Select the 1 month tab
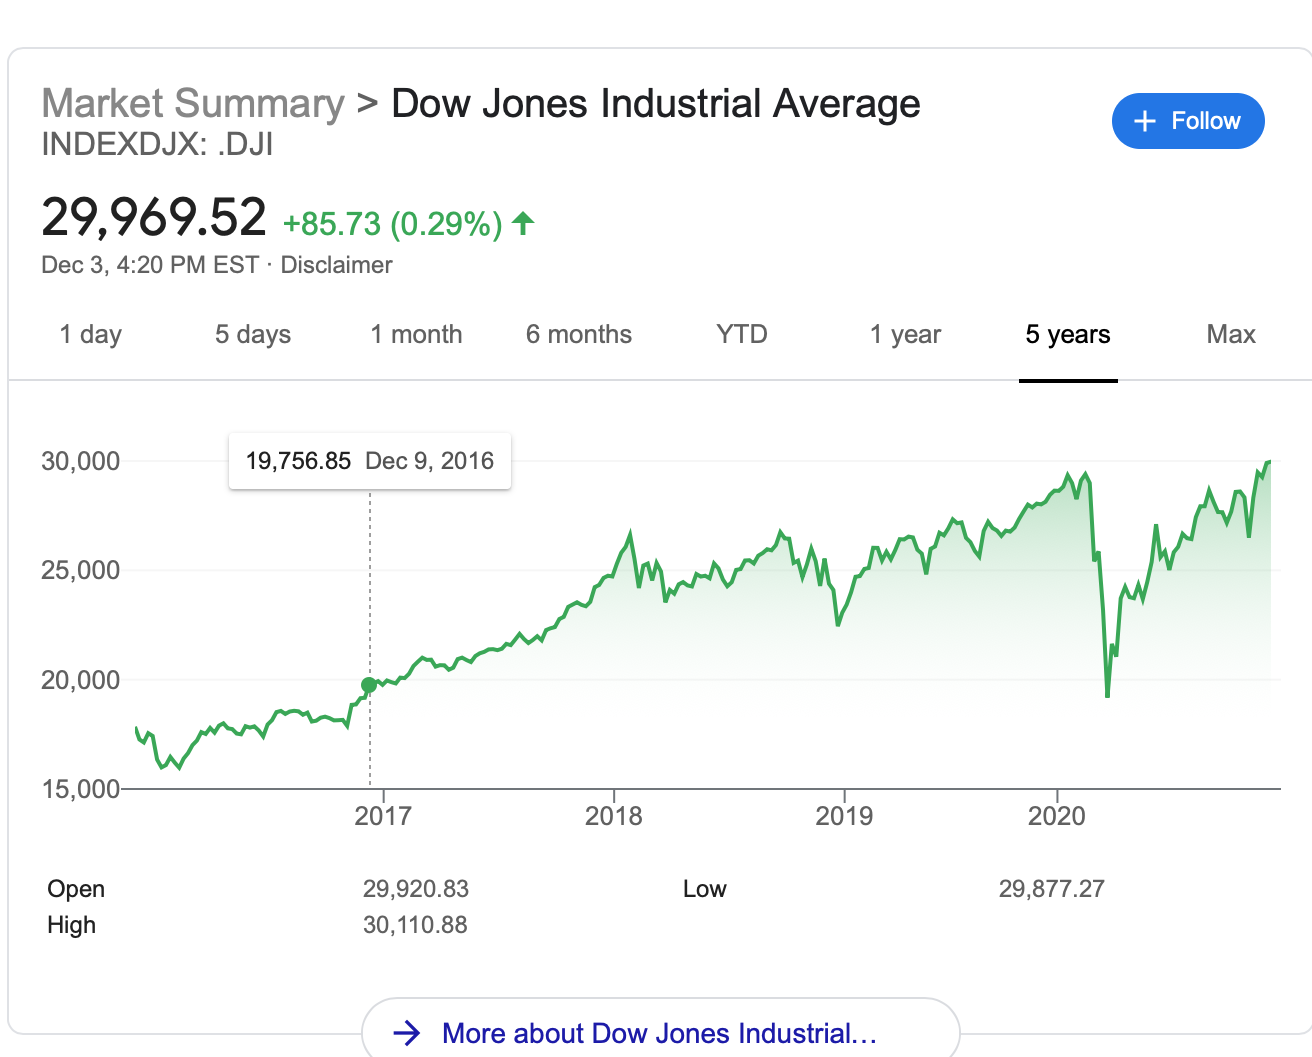The width and height of the screenshot is (1312, 1057). point(416,334)
